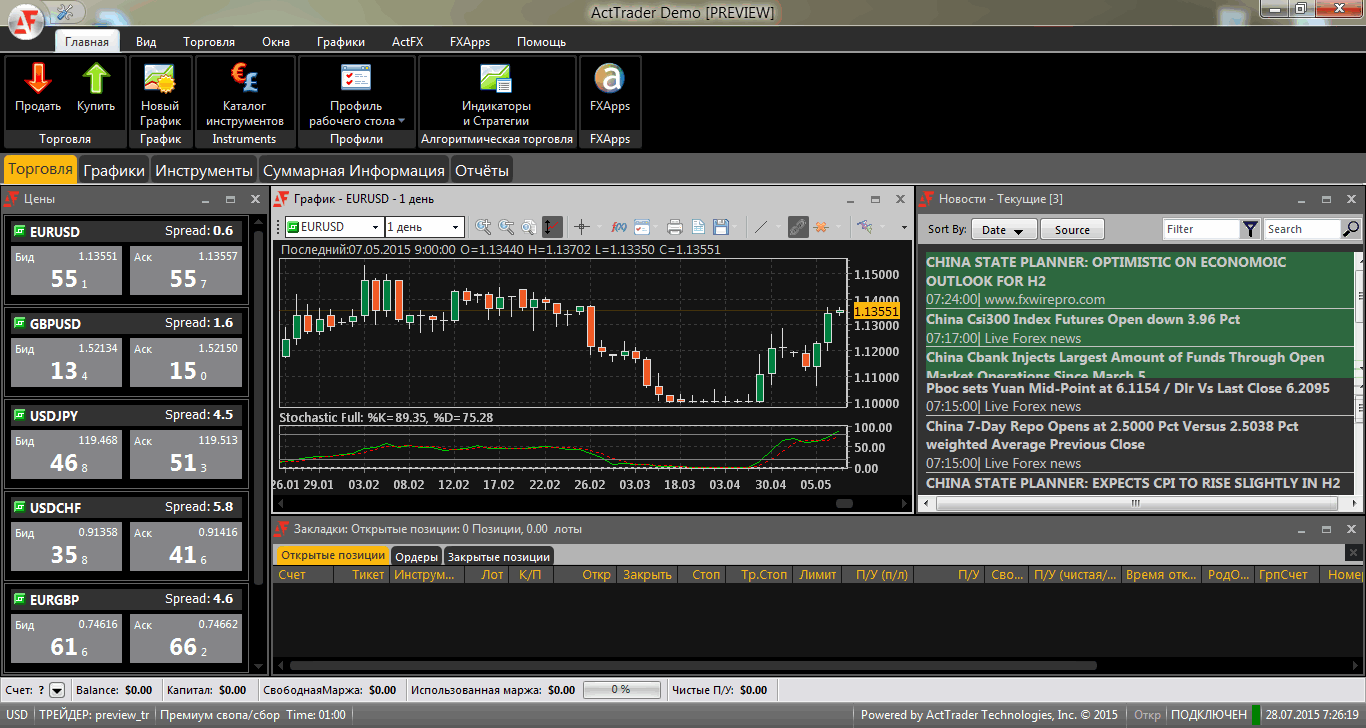
Task: Print the EURUSD chart
Action: point(675,227)
